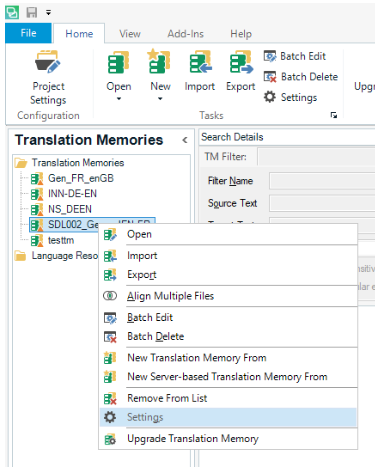Image resolution: width=375 pixels, height=467 pixels.
Task: Expand the dropdown arrow under Open
Action: click(x=119, y=99)
